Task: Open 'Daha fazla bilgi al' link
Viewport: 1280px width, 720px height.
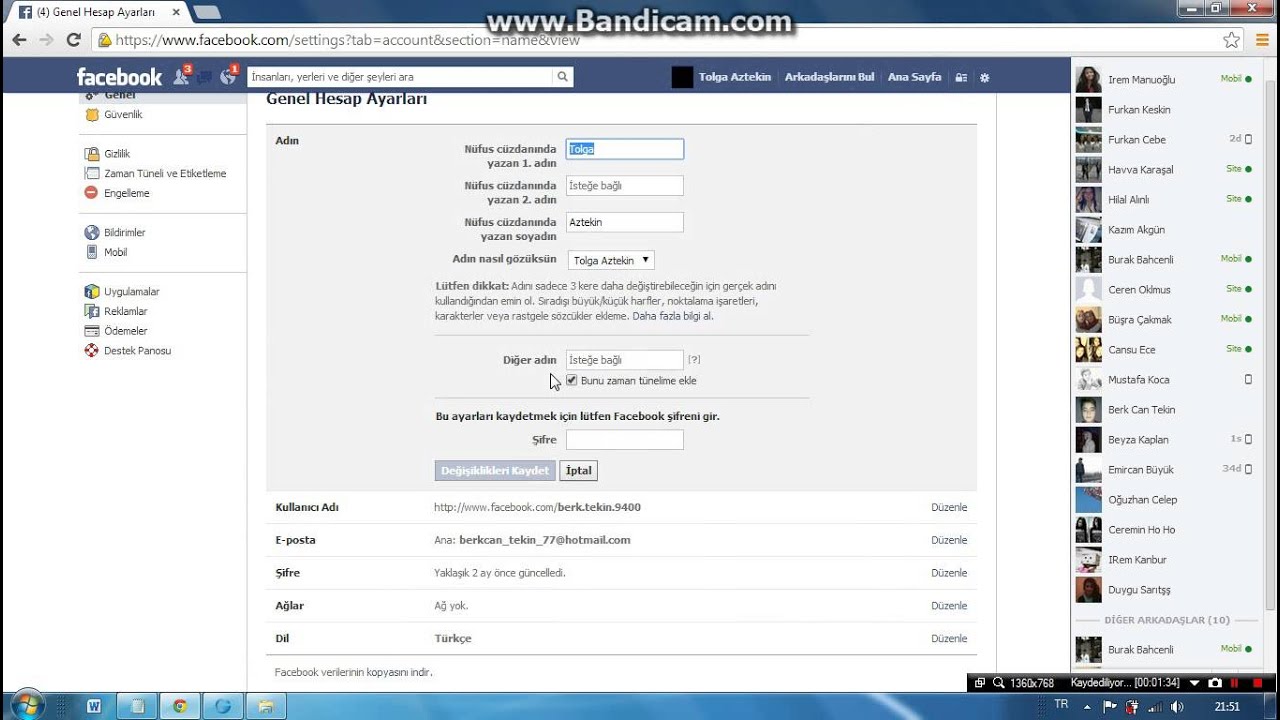Action: coord(673,316)
